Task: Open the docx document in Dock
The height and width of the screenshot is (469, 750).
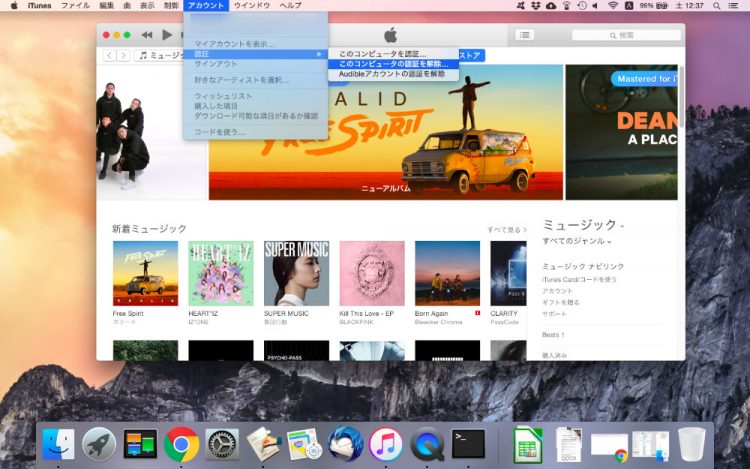Action: coord(569,446)
